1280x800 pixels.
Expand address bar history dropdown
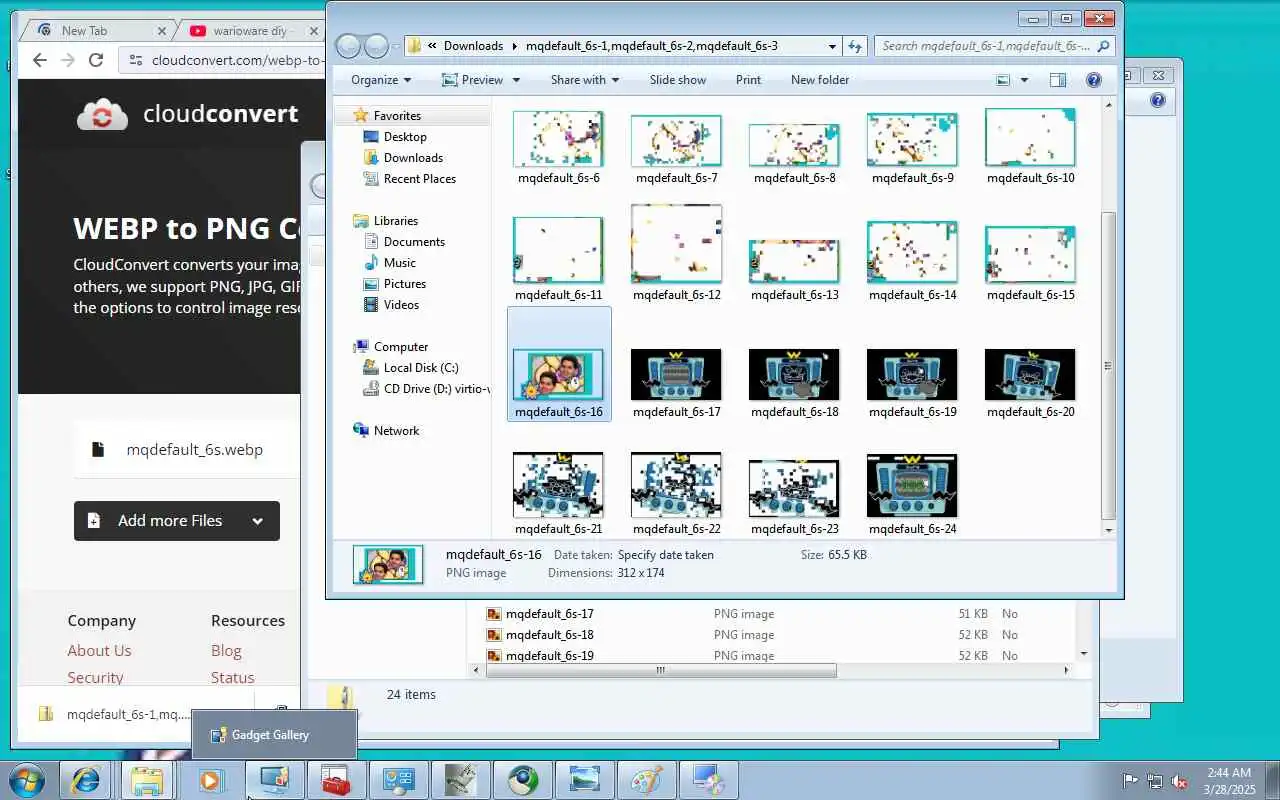[832, 46]
